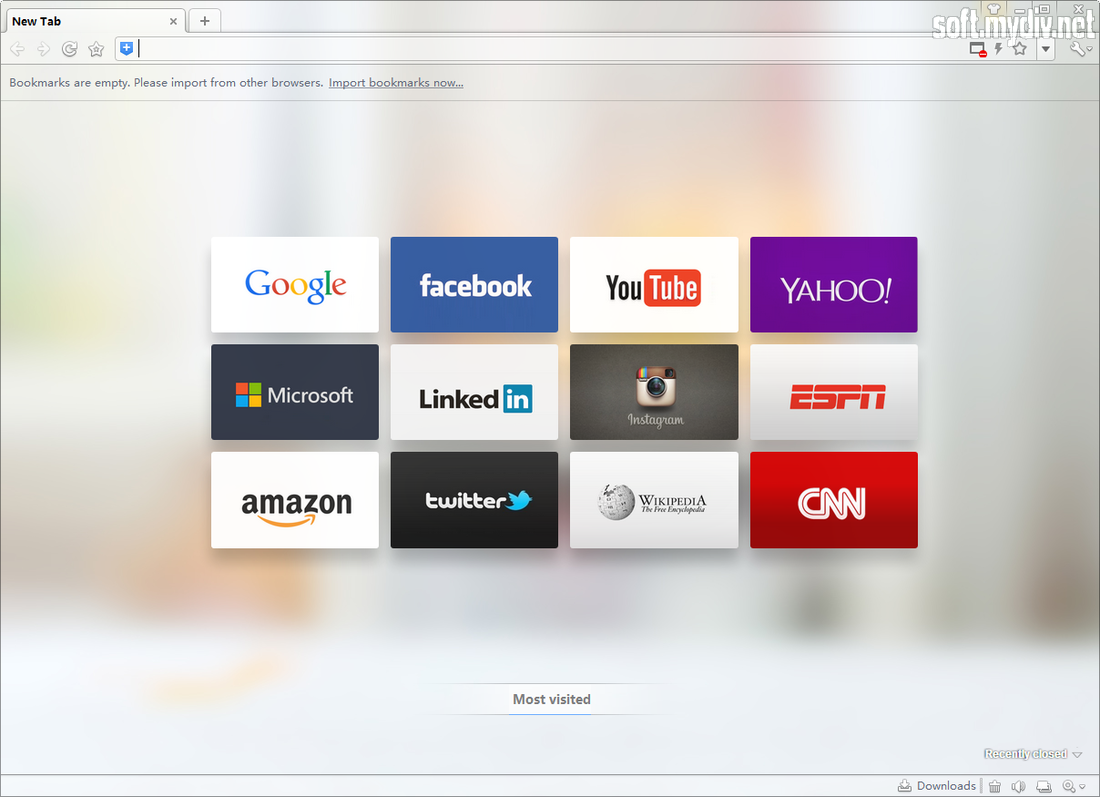Reload the page with the refresh icon
Viewport: 1100px width, 797px height.
coord(69,49)
